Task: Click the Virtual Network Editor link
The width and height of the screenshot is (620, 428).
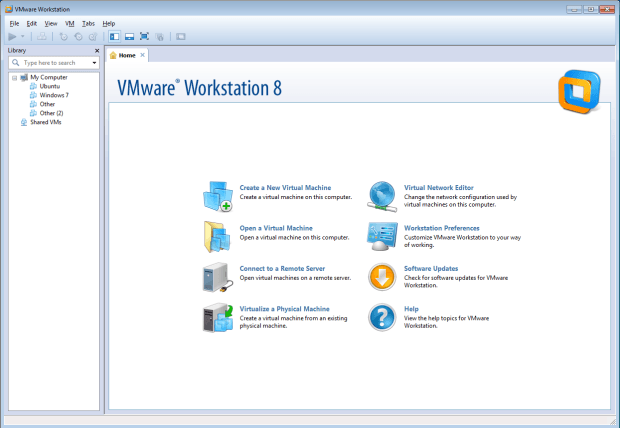Action: tap(438, 187)
